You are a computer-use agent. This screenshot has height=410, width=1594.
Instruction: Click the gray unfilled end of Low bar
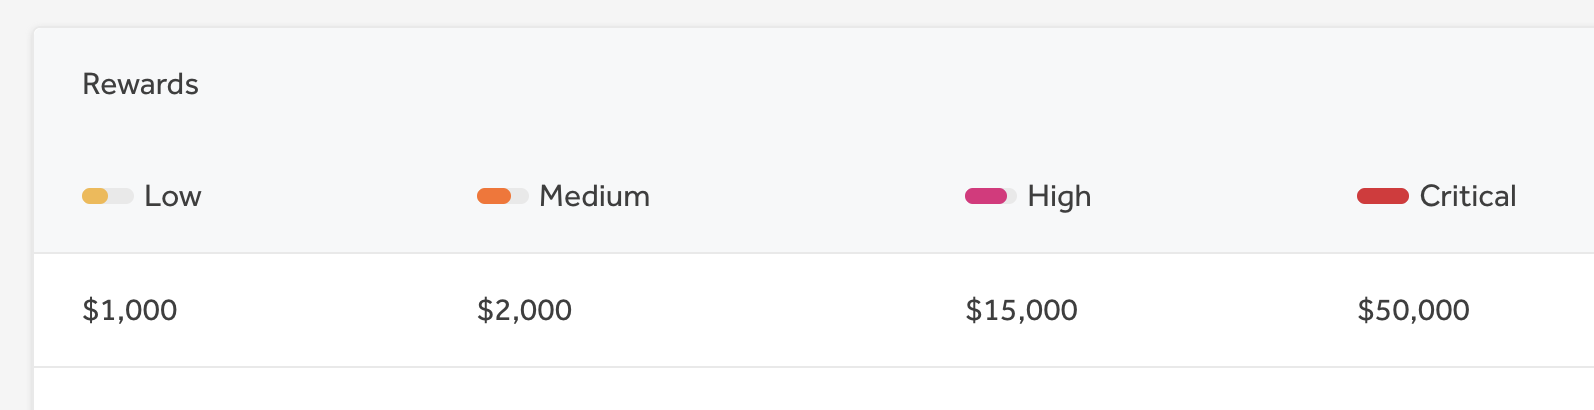pos(122,196)
